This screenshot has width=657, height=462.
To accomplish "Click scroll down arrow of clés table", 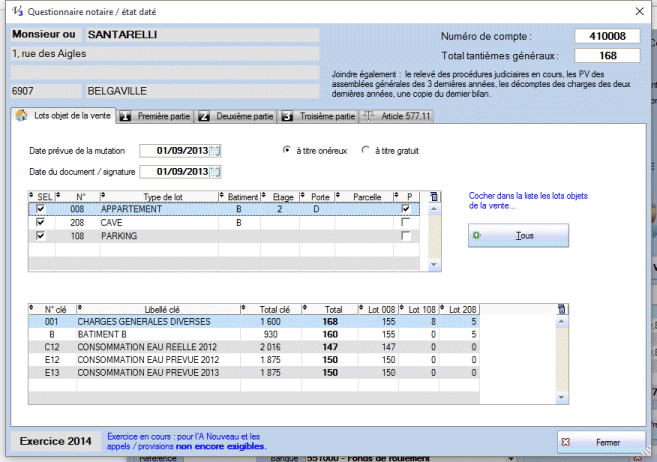I will click(561, 397).
